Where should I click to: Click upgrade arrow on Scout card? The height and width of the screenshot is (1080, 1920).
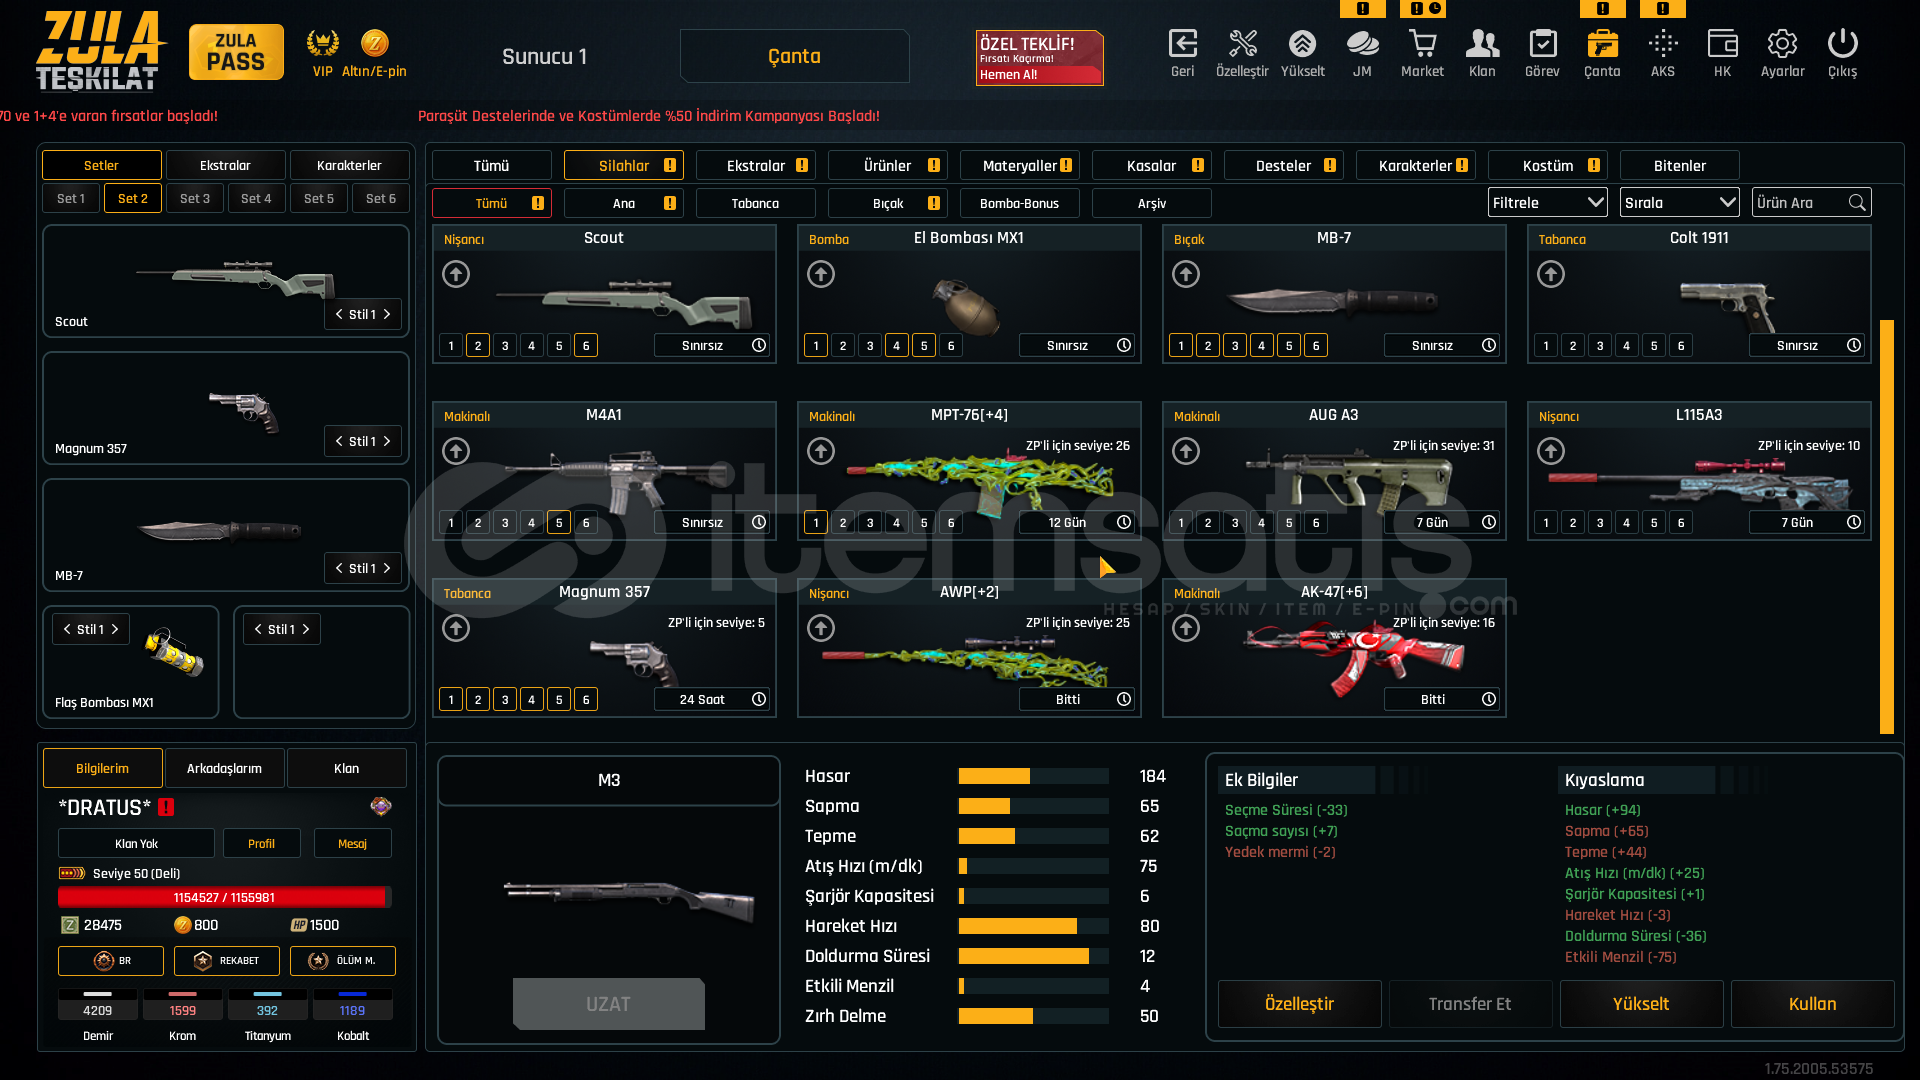(x=456, y=274)
